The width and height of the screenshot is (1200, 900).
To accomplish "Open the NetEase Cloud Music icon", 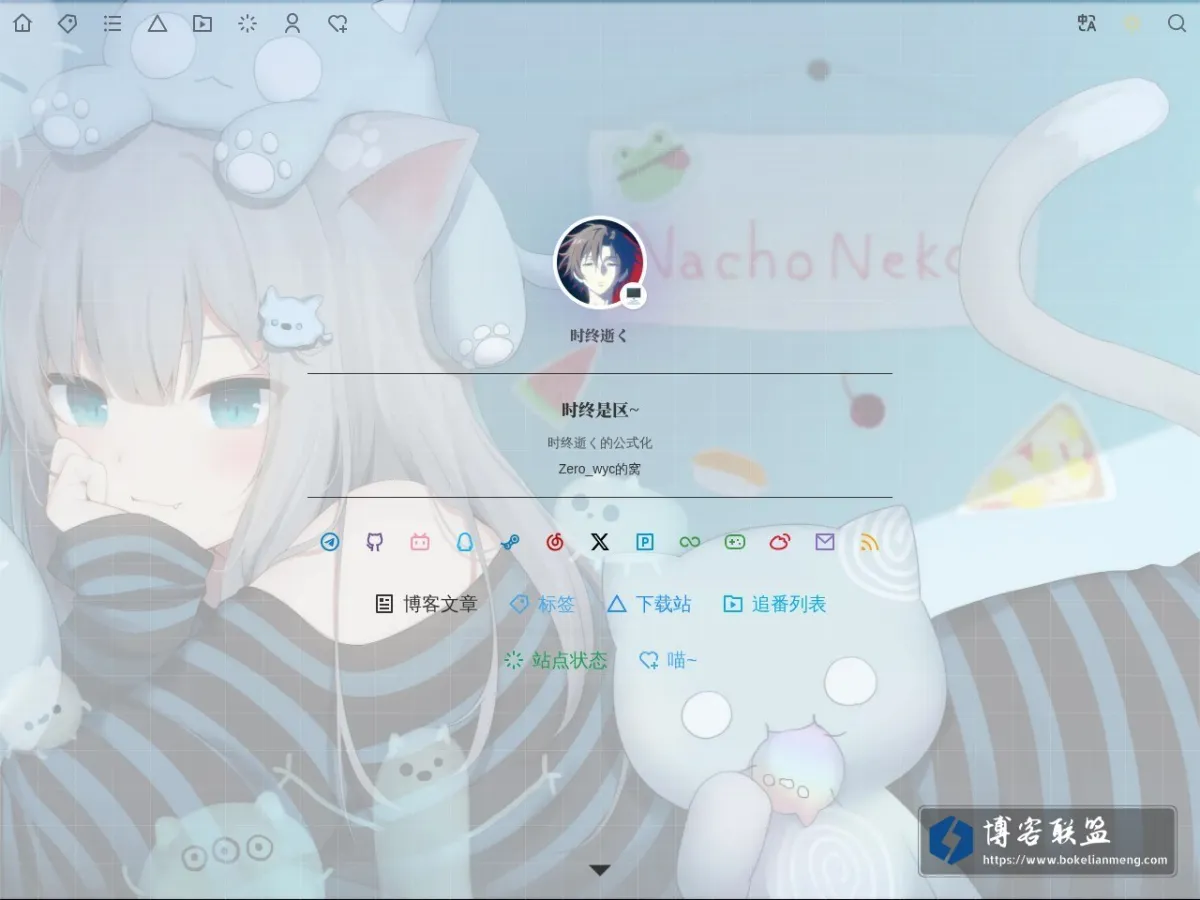I will [x=555, y=542].
